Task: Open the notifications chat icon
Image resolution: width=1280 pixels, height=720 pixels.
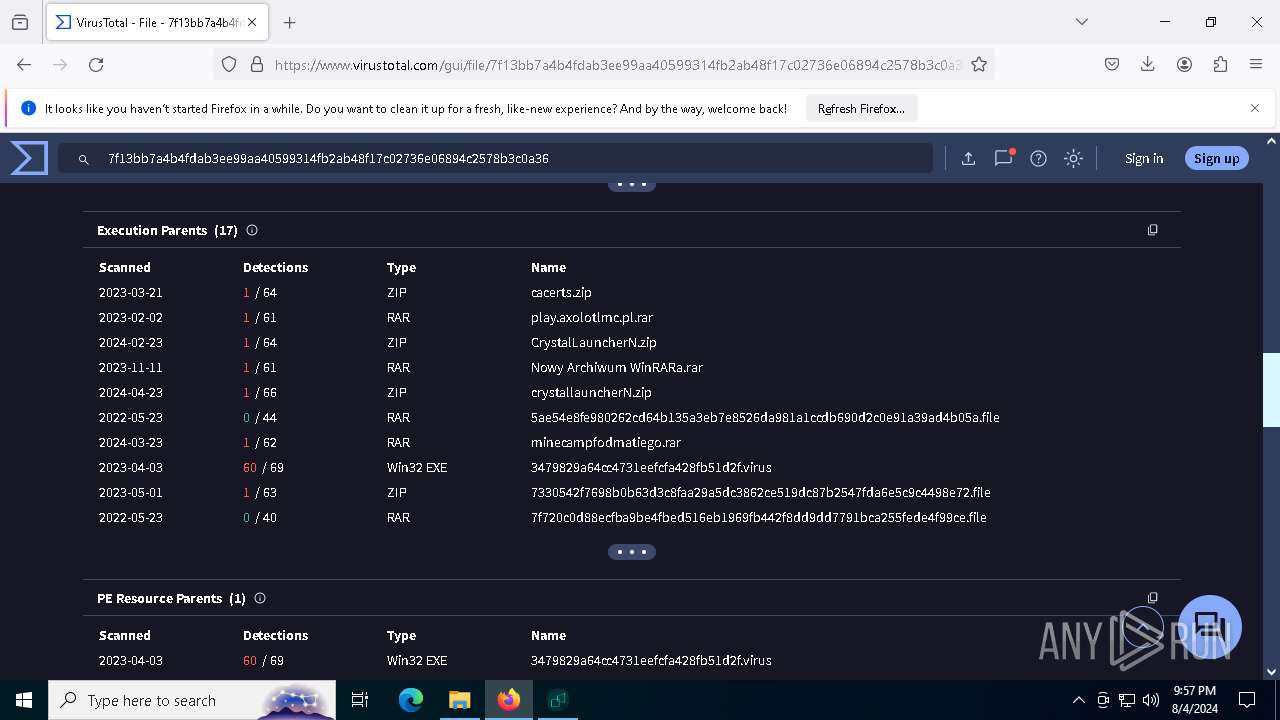Action: [x=1003, y=158]
